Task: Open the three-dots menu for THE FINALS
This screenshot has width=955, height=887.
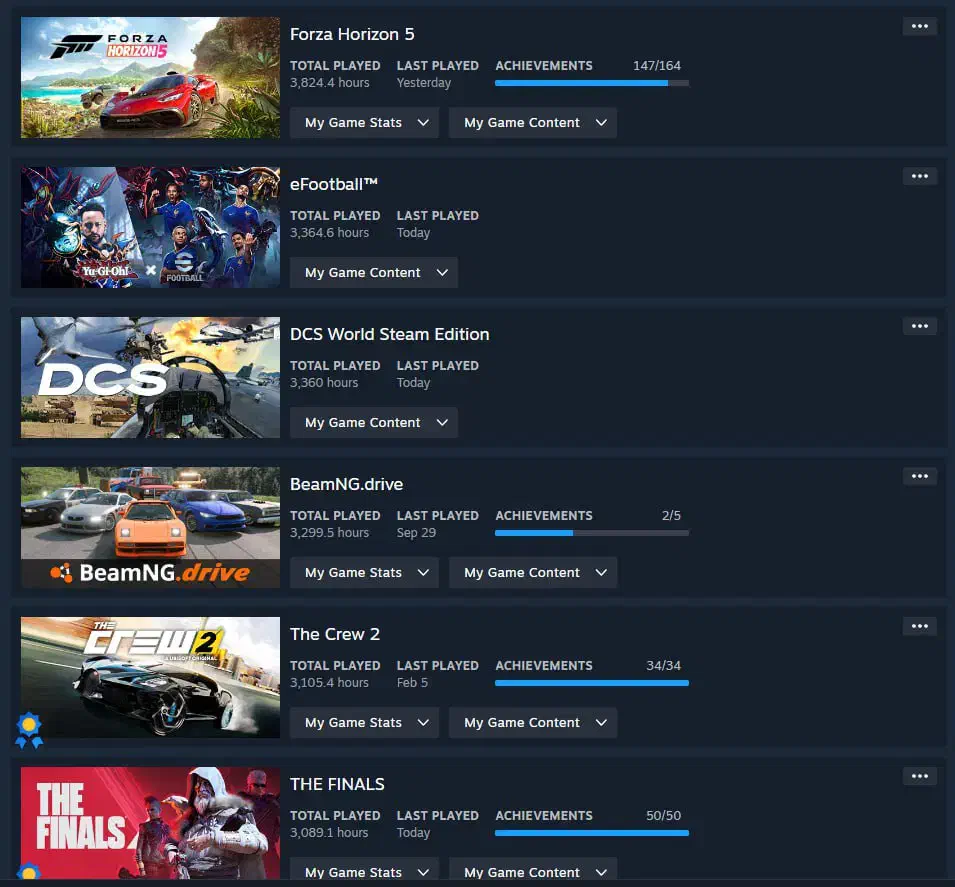Action: point(920,776)
